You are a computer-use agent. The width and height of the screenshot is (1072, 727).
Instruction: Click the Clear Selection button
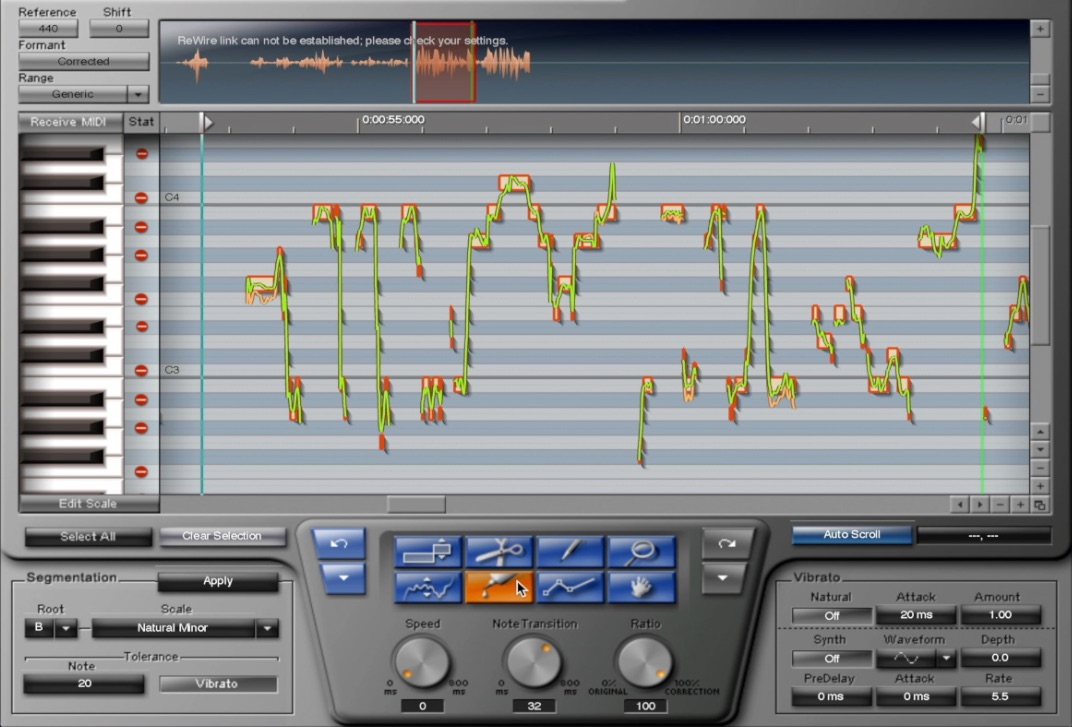[x=222, y=536]
